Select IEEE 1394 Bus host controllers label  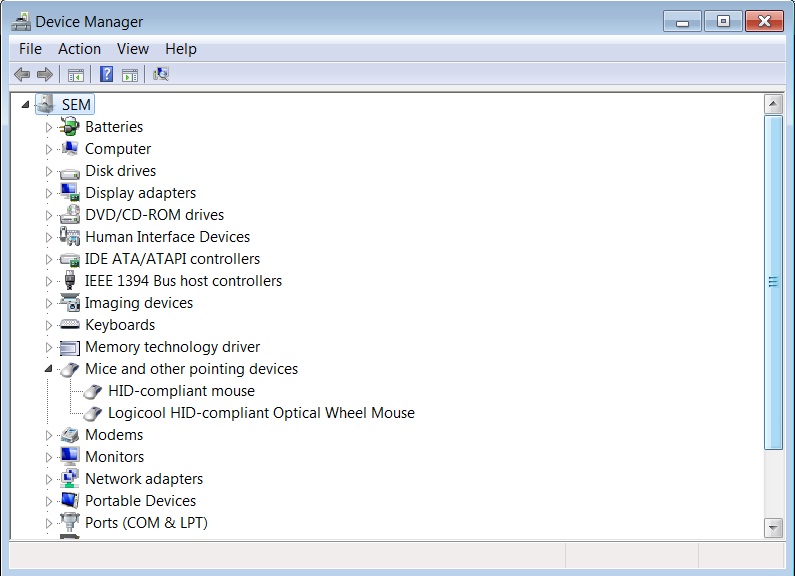click(183, 281)
